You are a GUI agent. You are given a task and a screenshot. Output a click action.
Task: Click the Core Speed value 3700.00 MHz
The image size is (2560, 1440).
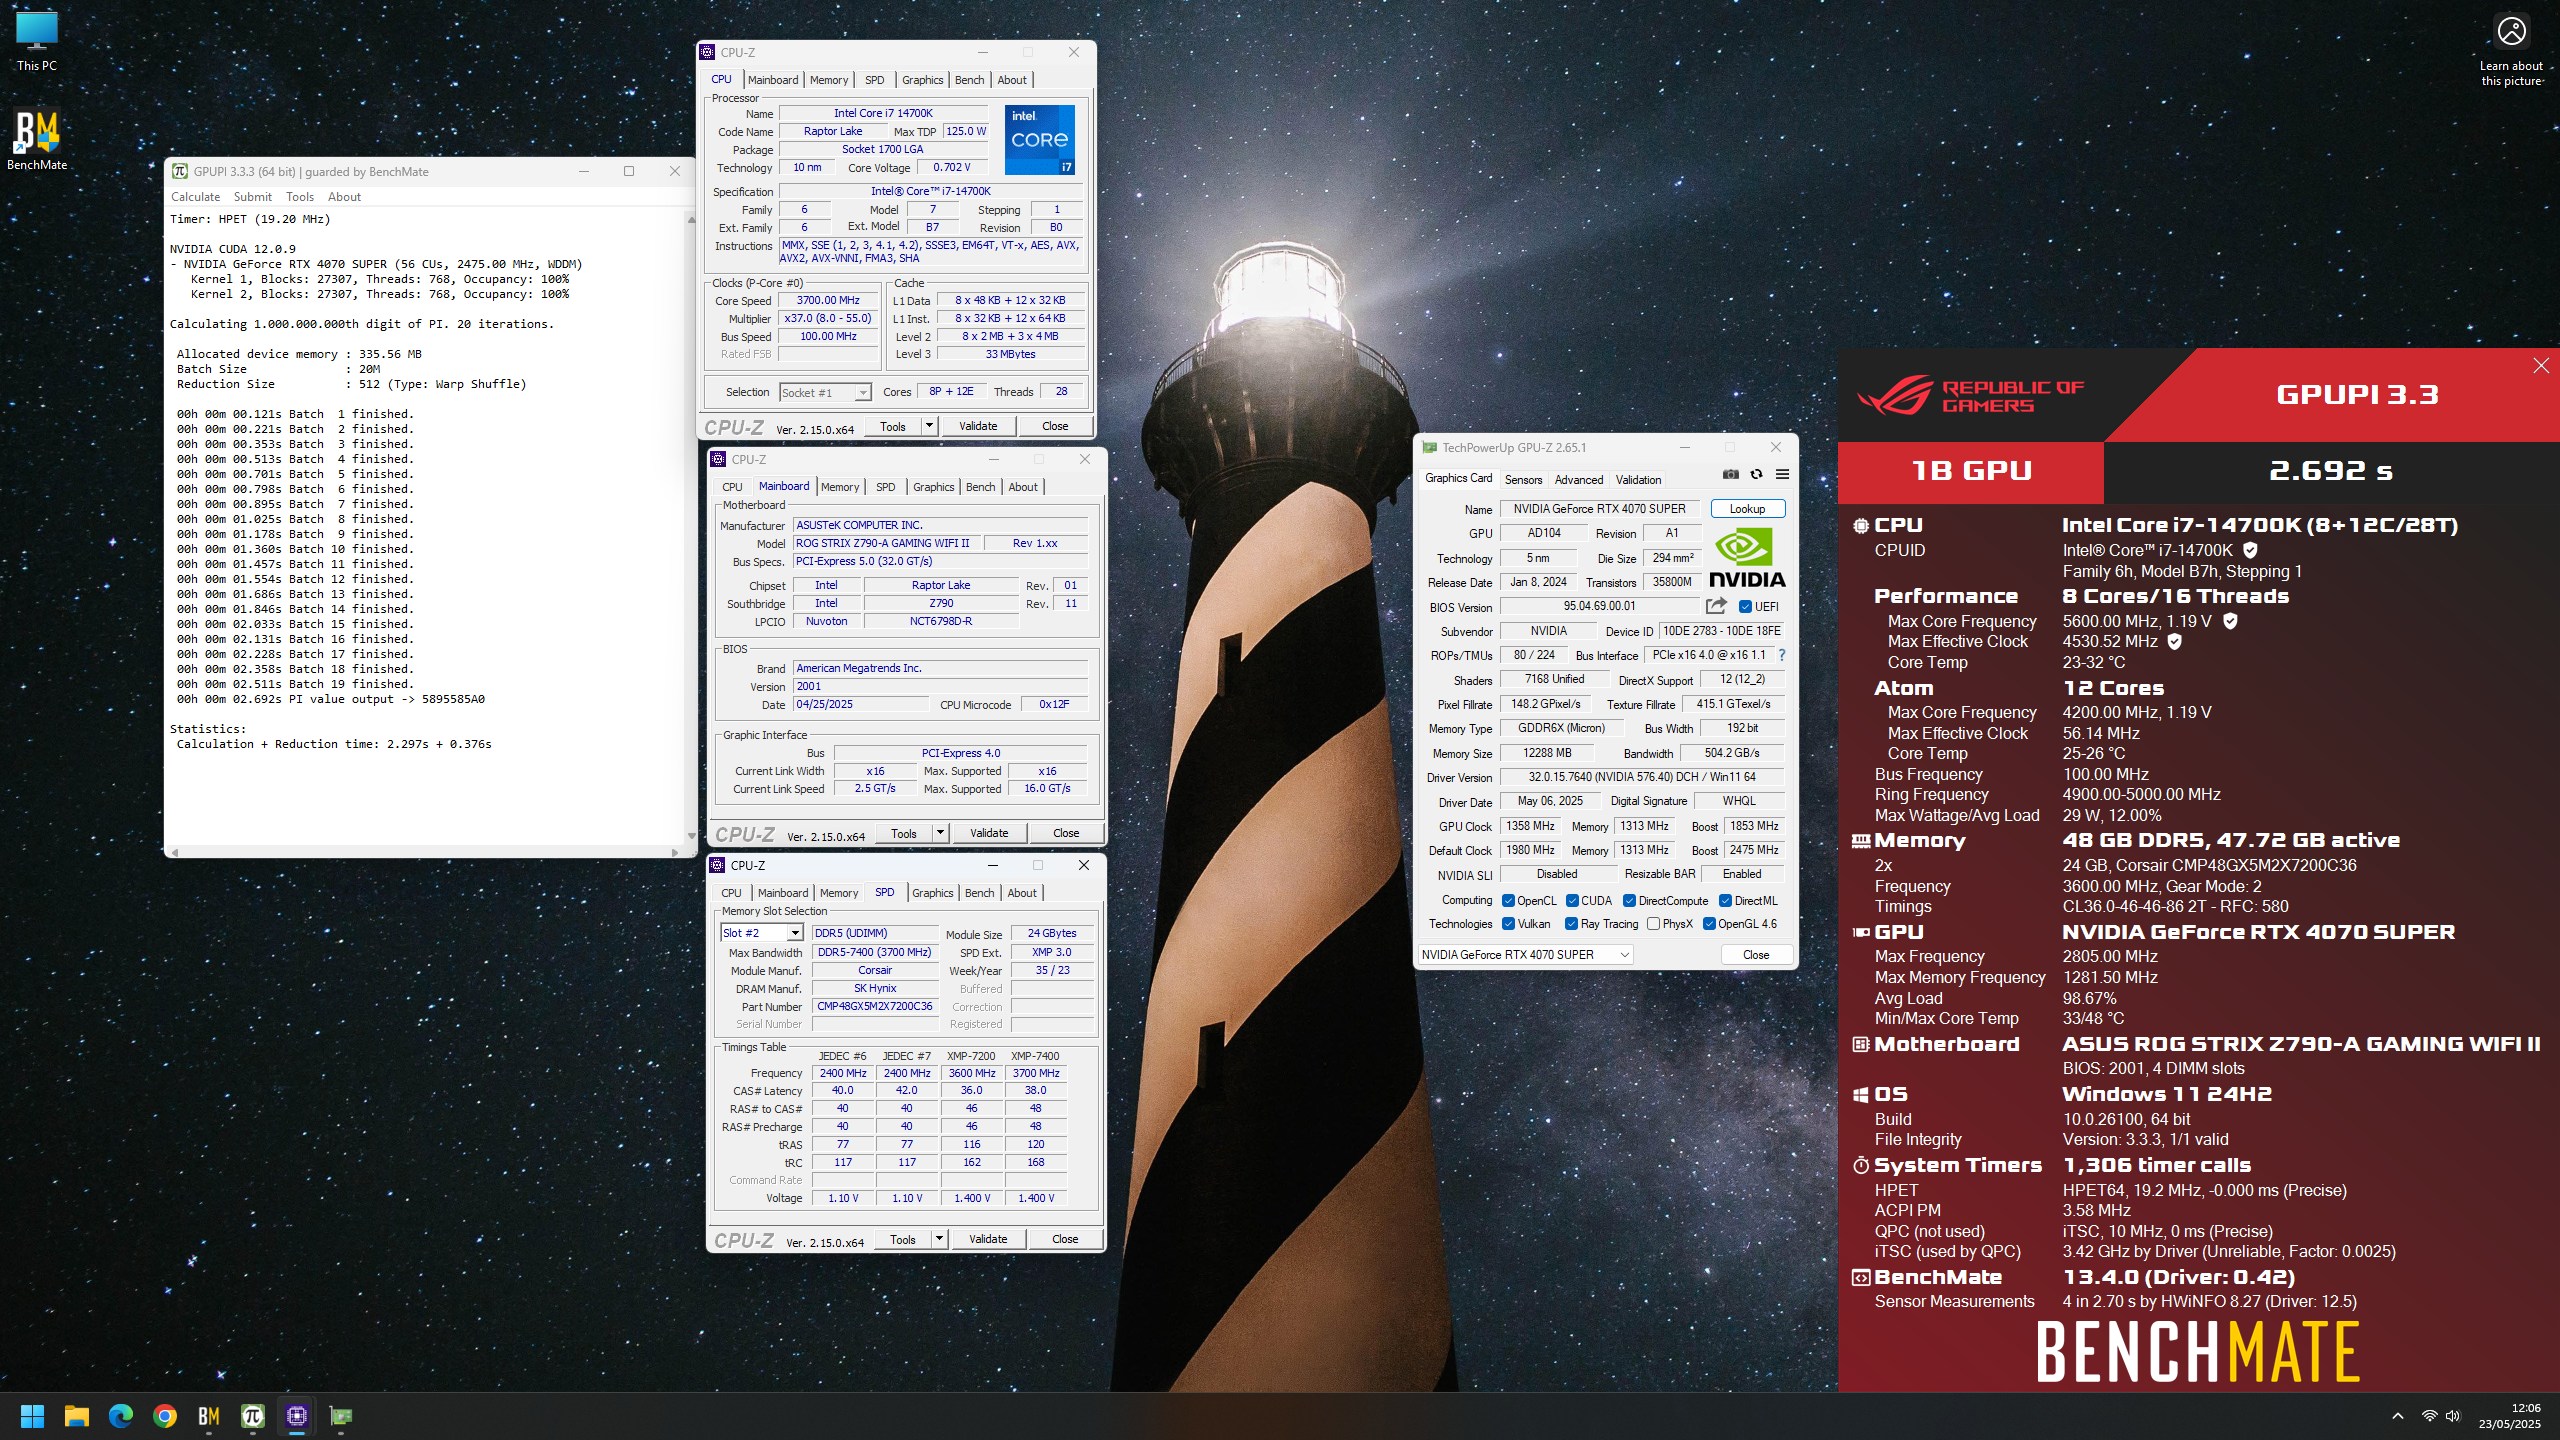click(x=829, y=300)
